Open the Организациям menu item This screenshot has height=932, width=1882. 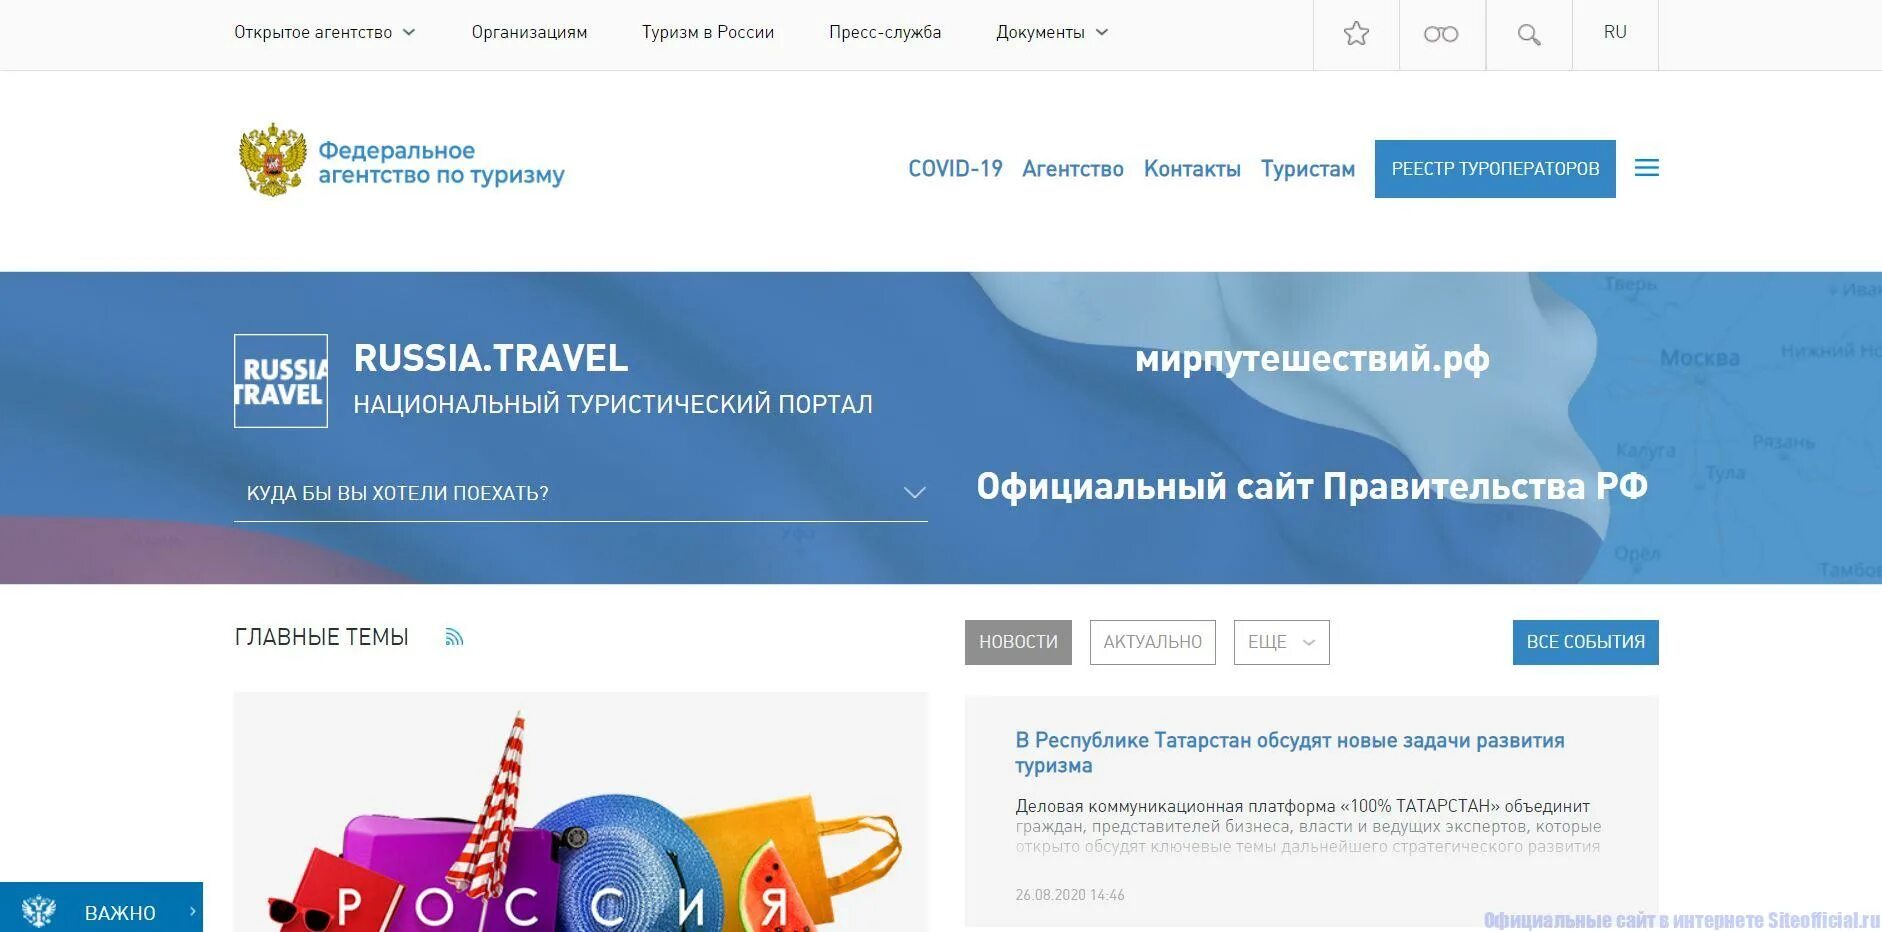tap(529, 32)
